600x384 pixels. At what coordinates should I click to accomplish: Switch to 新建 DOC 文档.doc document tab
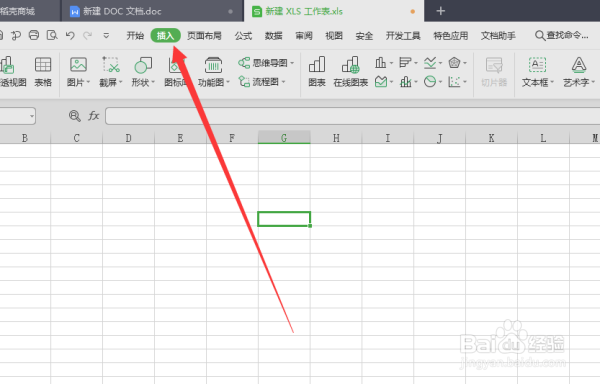(x=152, y=11)
